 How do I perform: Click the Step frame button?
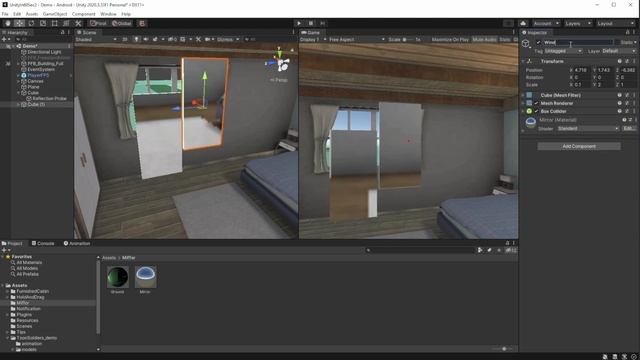(322, 23)
